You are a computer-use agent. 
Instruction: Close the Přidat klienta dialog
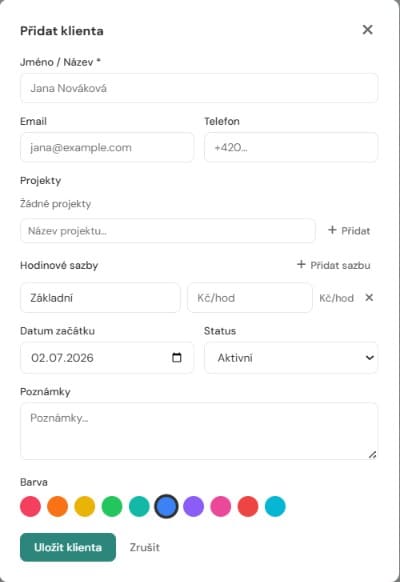coord(367,30)
